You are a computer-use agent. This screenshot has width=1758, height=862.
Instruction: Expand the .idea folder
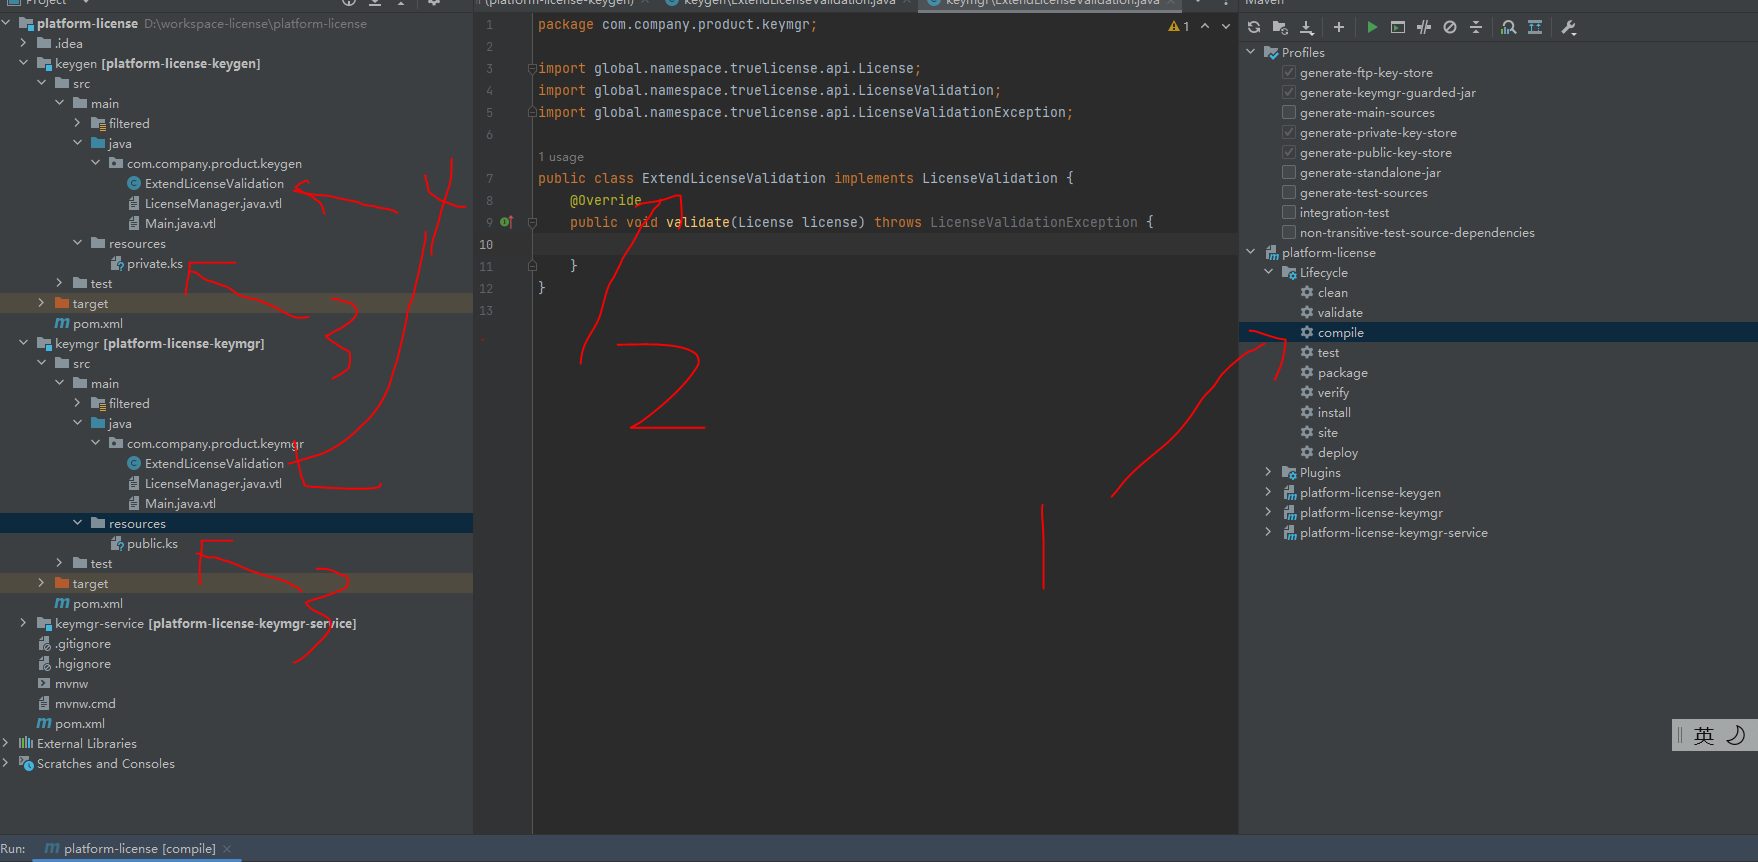(x=23, y=43)
